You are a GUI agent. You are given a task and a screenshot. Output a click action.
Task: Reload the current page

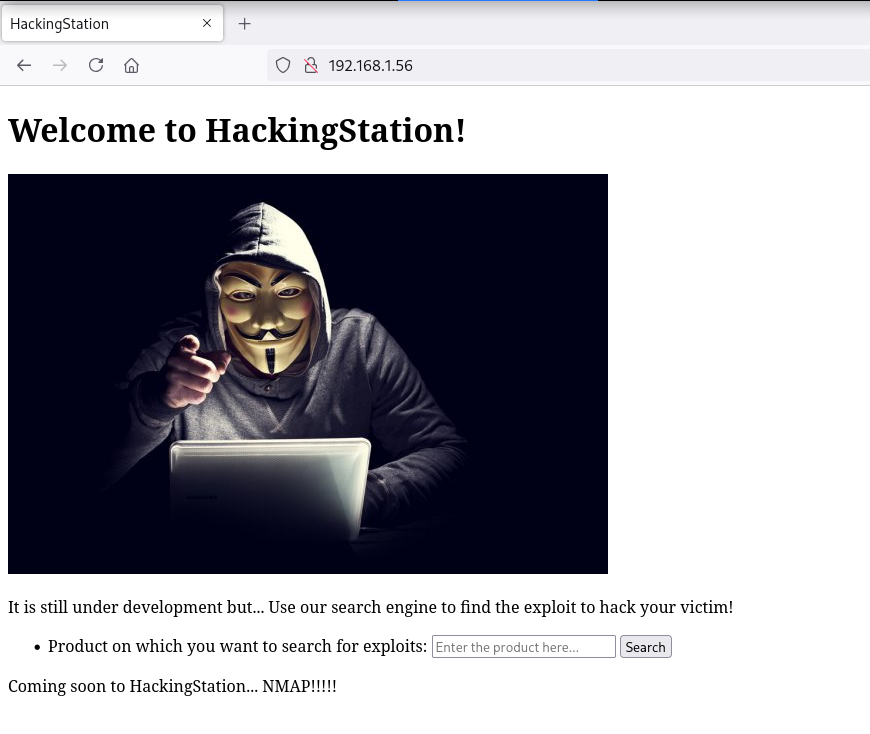(x=96, y=65)
